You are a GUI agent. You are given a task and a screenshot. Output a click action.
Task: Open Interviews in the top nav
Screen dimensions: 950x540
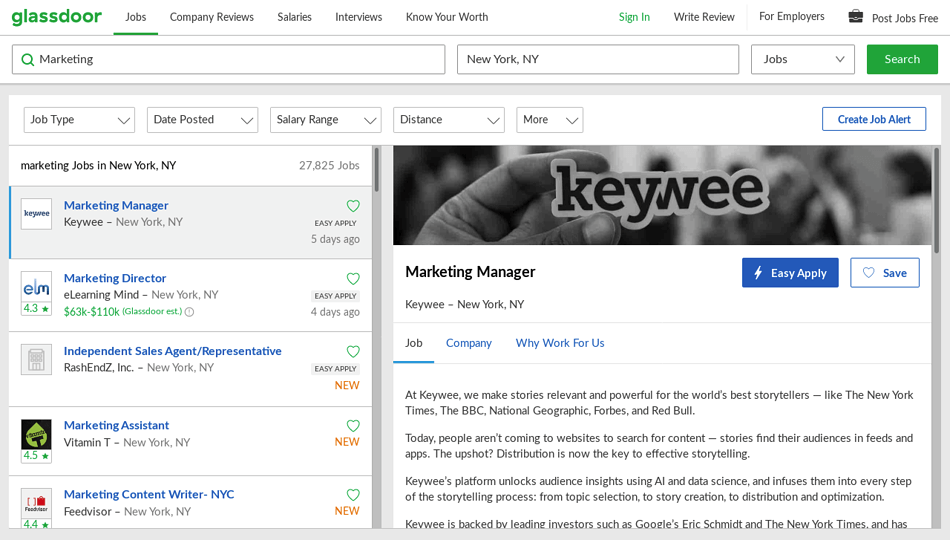tap(359, 17)
